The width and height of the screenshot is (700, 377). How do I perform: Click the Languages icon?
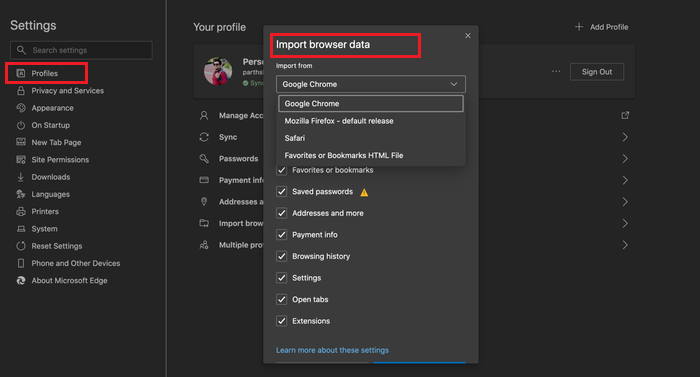21,194
